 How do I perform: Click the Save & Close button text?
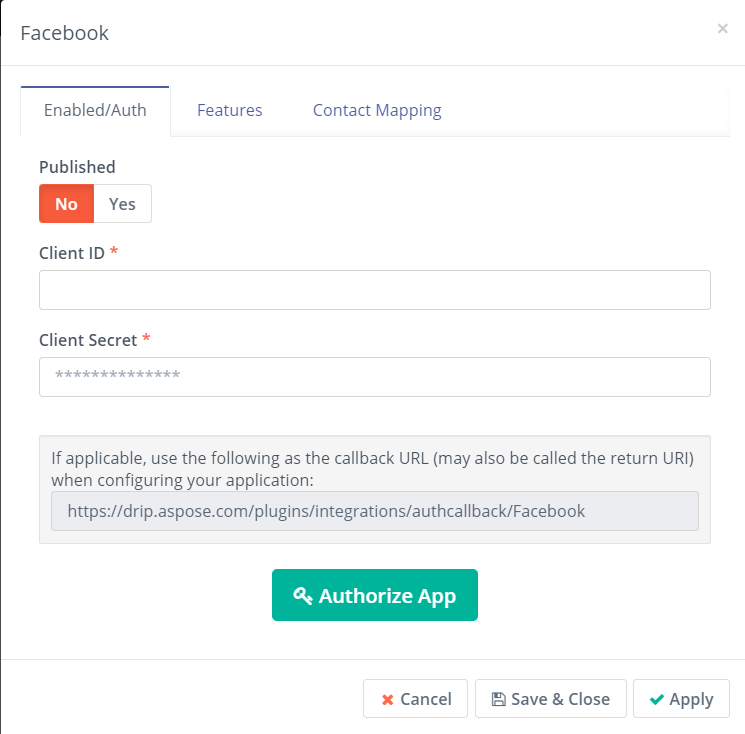[561, 699]
